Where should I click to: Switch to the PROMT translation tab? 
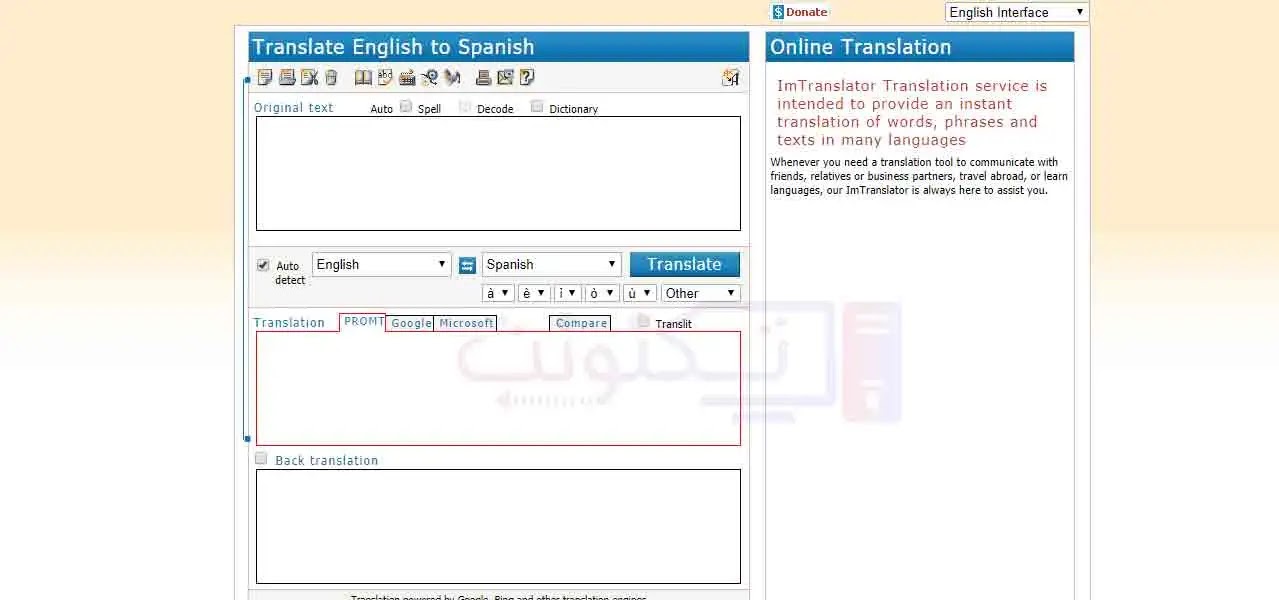[362, 322]
